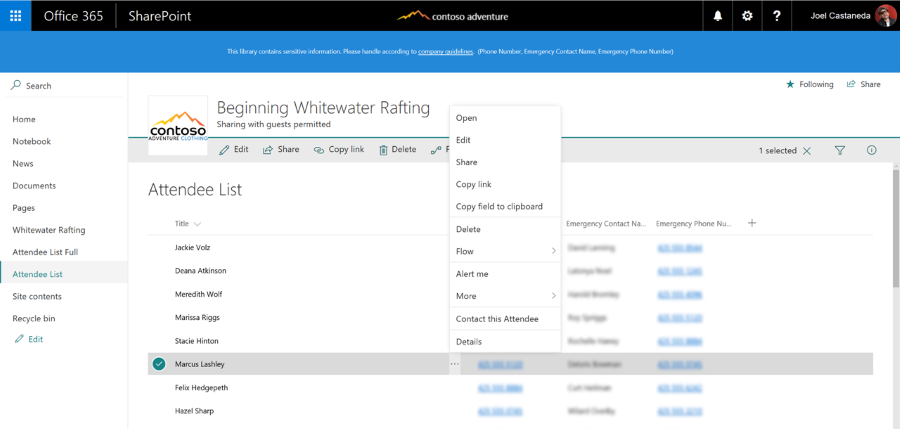Open the notifications bell

(x=717, y=16)
